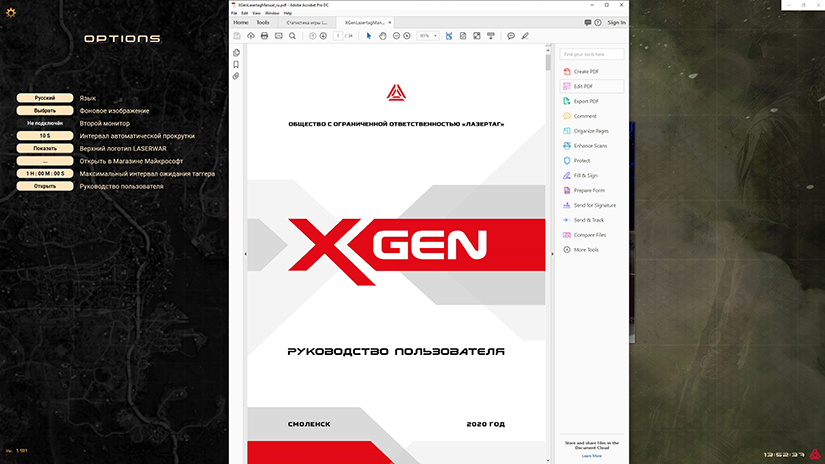Click Выбрать for background image
Image resolution: width=825 pixels, height=464 pixels.
coord(45,110)
